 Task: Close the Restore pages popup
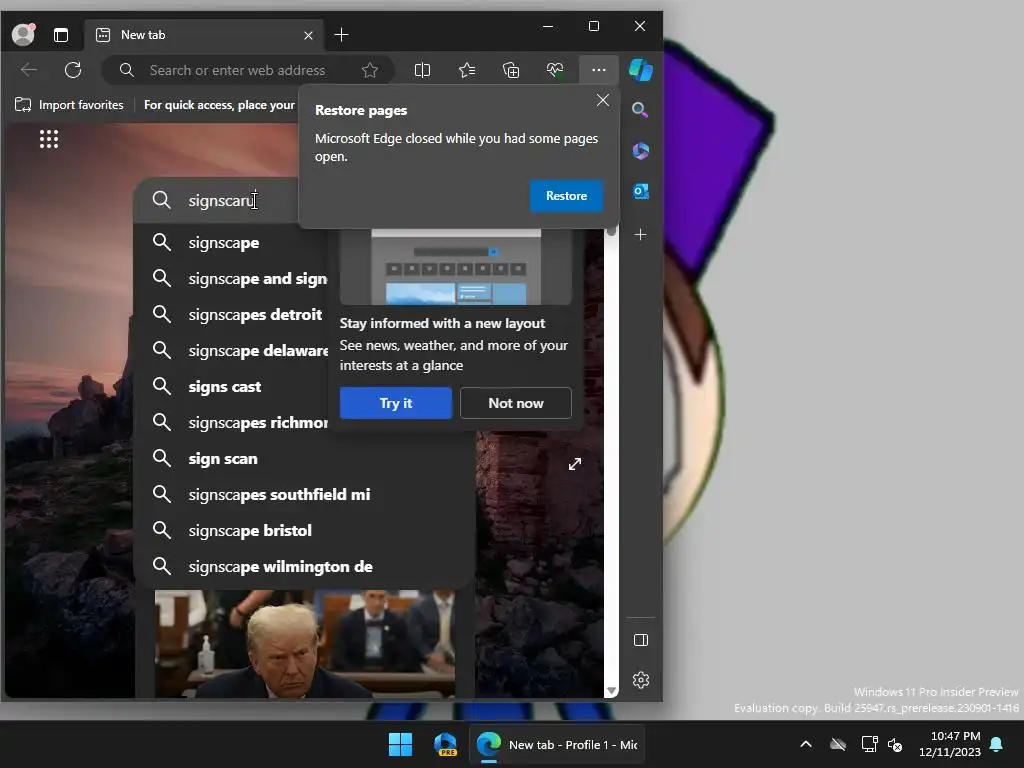(x=602, y=100)
